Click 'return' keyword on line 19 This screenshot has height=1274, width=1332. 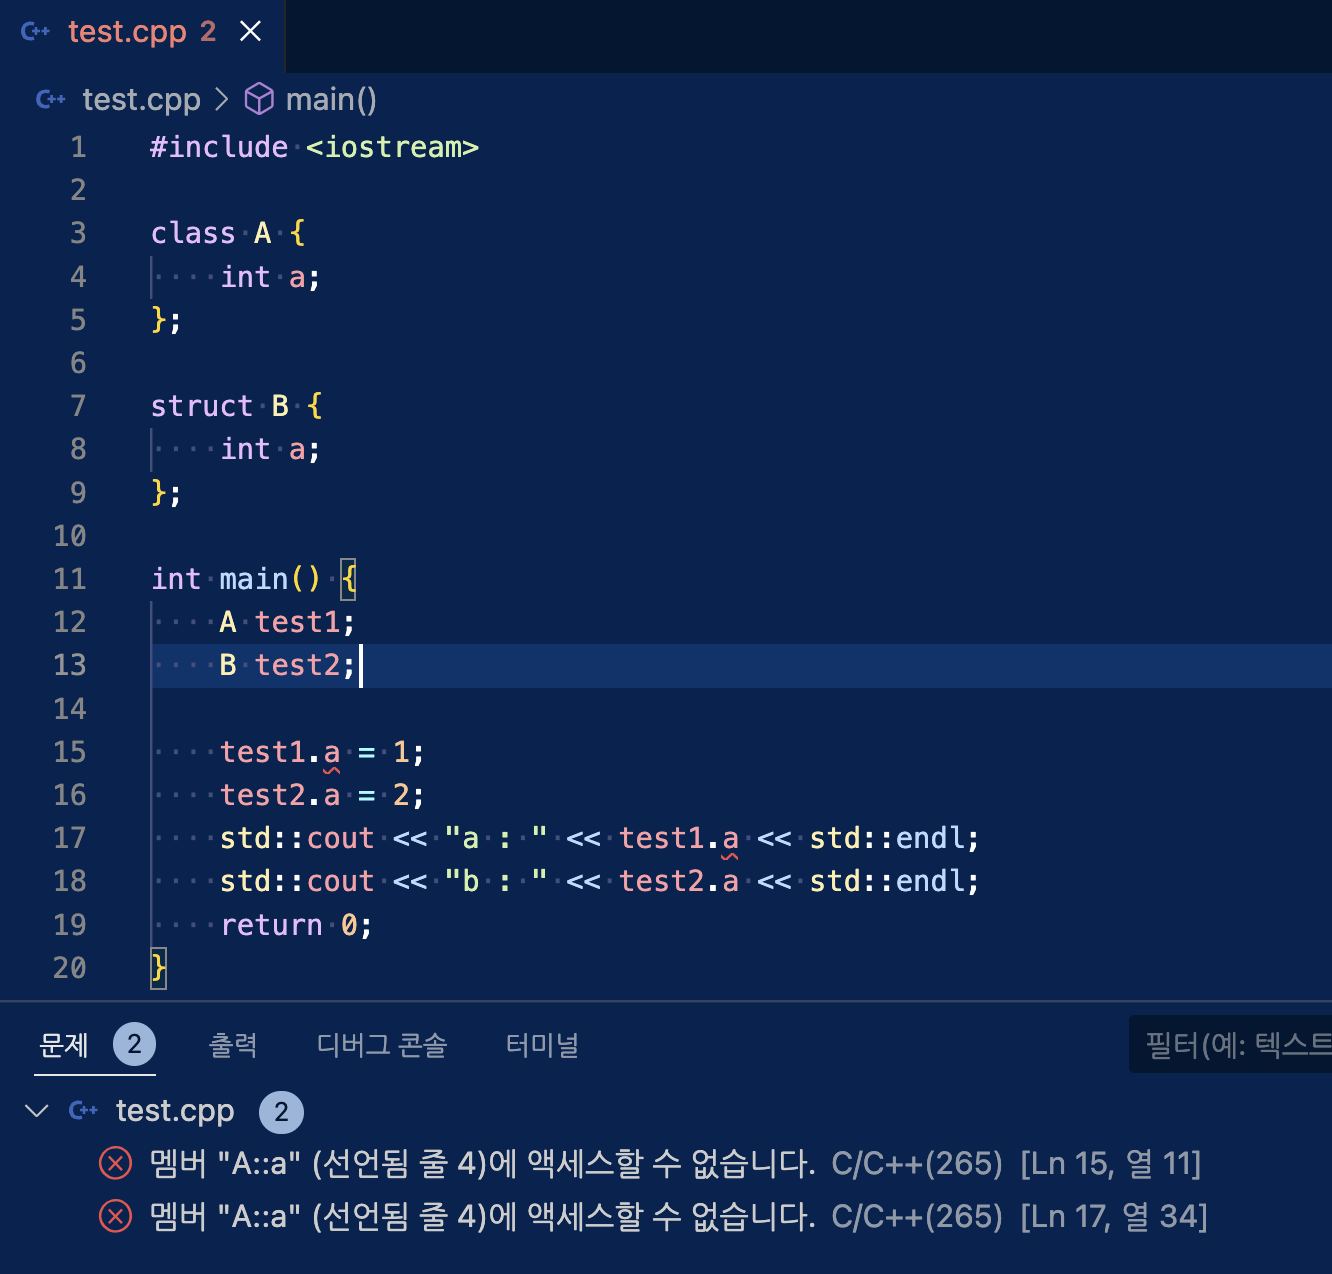point(271,926)
